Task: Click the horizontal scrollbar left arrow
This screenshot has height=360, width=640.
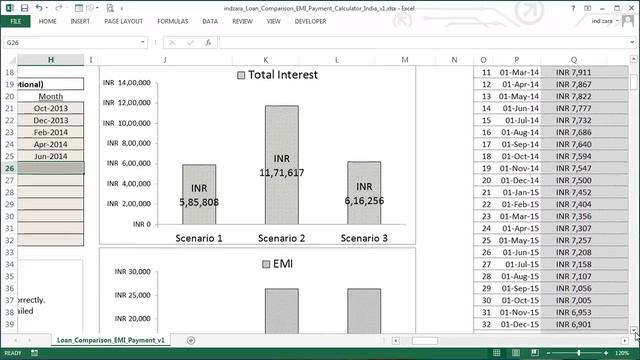Action: (x=396, y=340)
